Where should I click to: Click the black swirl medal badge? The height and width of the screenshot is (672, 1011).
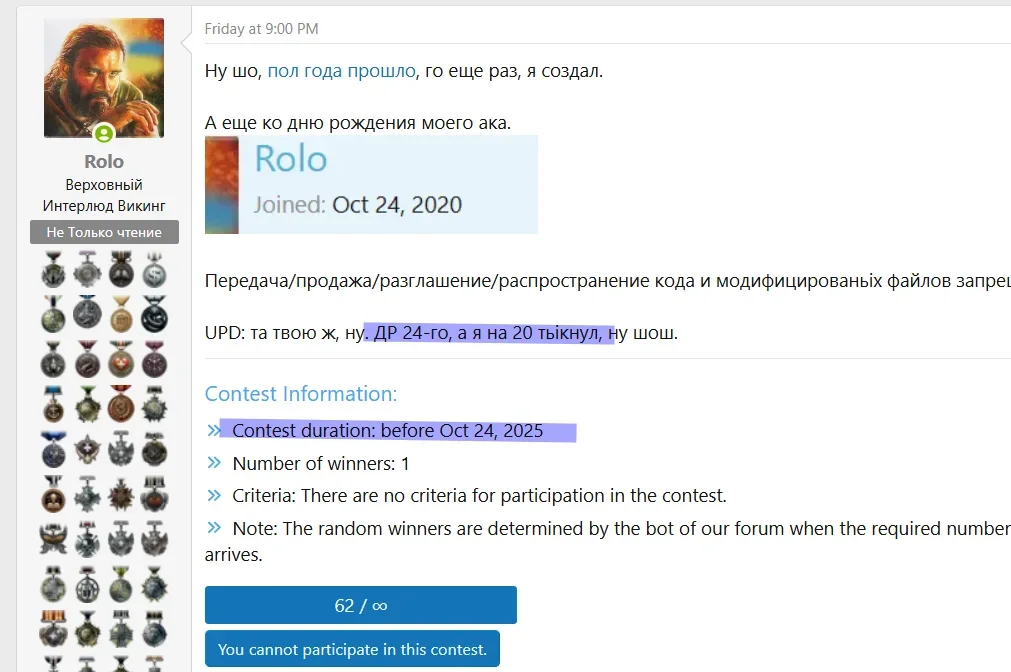(154, 315)
